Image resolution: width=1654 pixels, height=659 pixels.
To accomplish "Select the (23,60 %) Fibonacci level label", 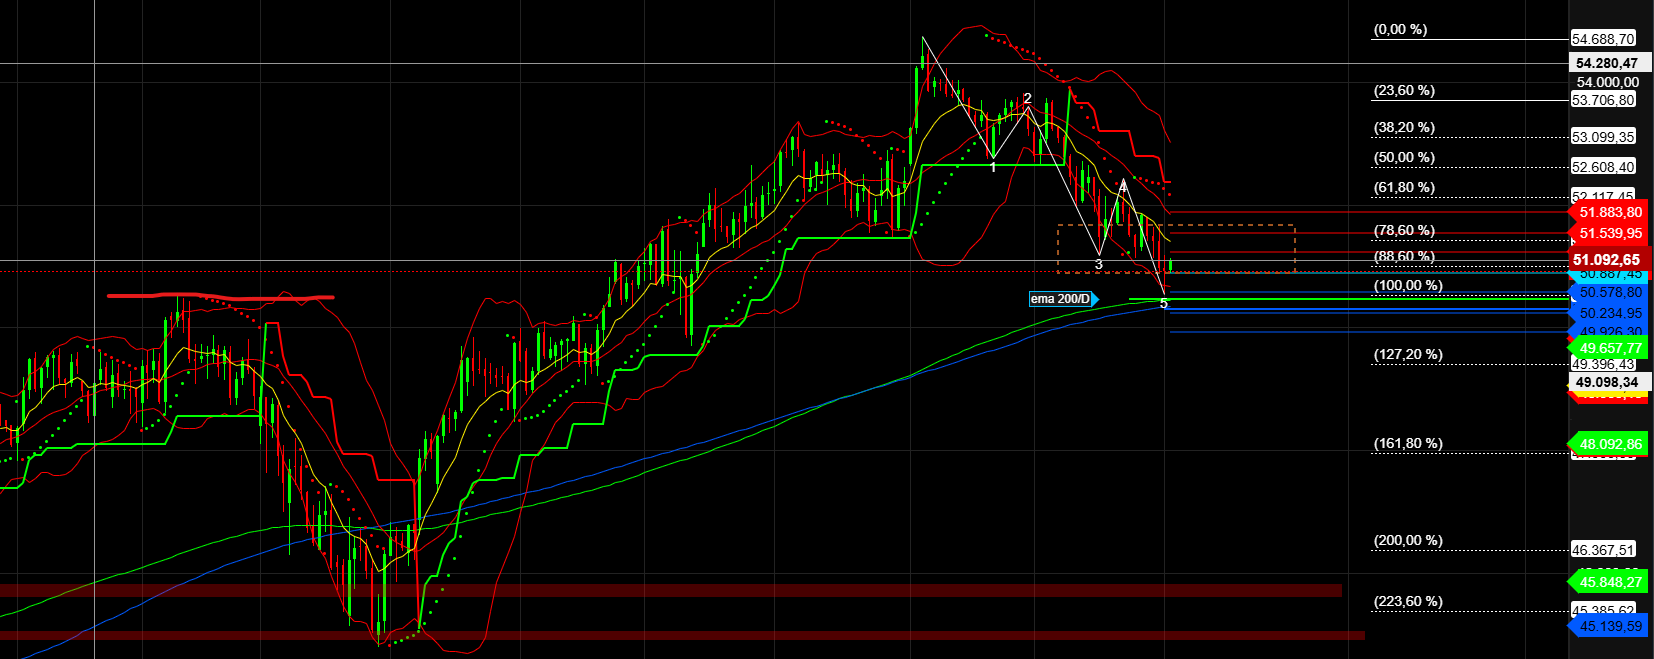I will point(1404,91).
